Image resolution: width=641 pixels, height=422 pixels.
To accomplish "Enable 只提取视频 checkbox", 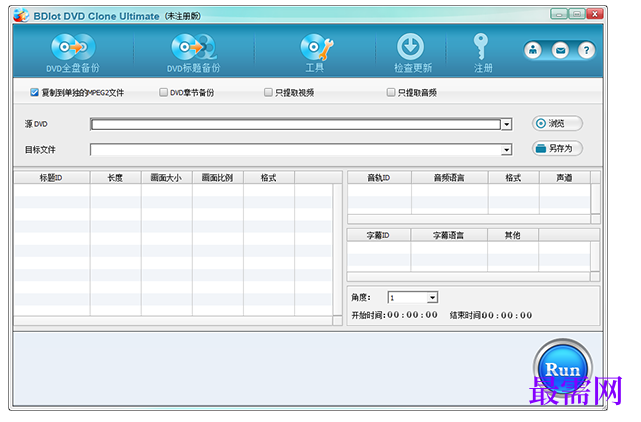I will (x=268, y=92).
